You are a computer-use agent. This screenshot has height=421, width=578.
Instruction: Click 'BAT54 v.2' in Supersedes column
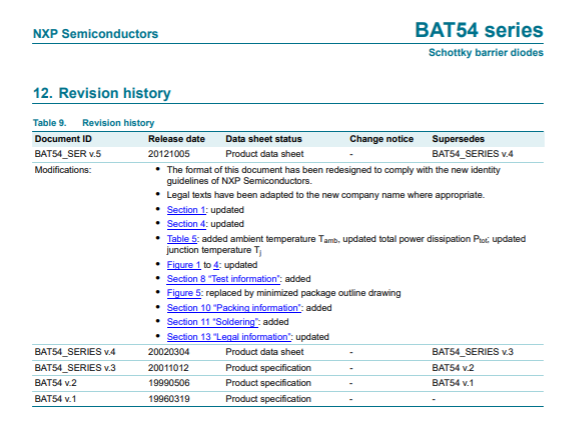pyautogui.click(x=453, y=368)
